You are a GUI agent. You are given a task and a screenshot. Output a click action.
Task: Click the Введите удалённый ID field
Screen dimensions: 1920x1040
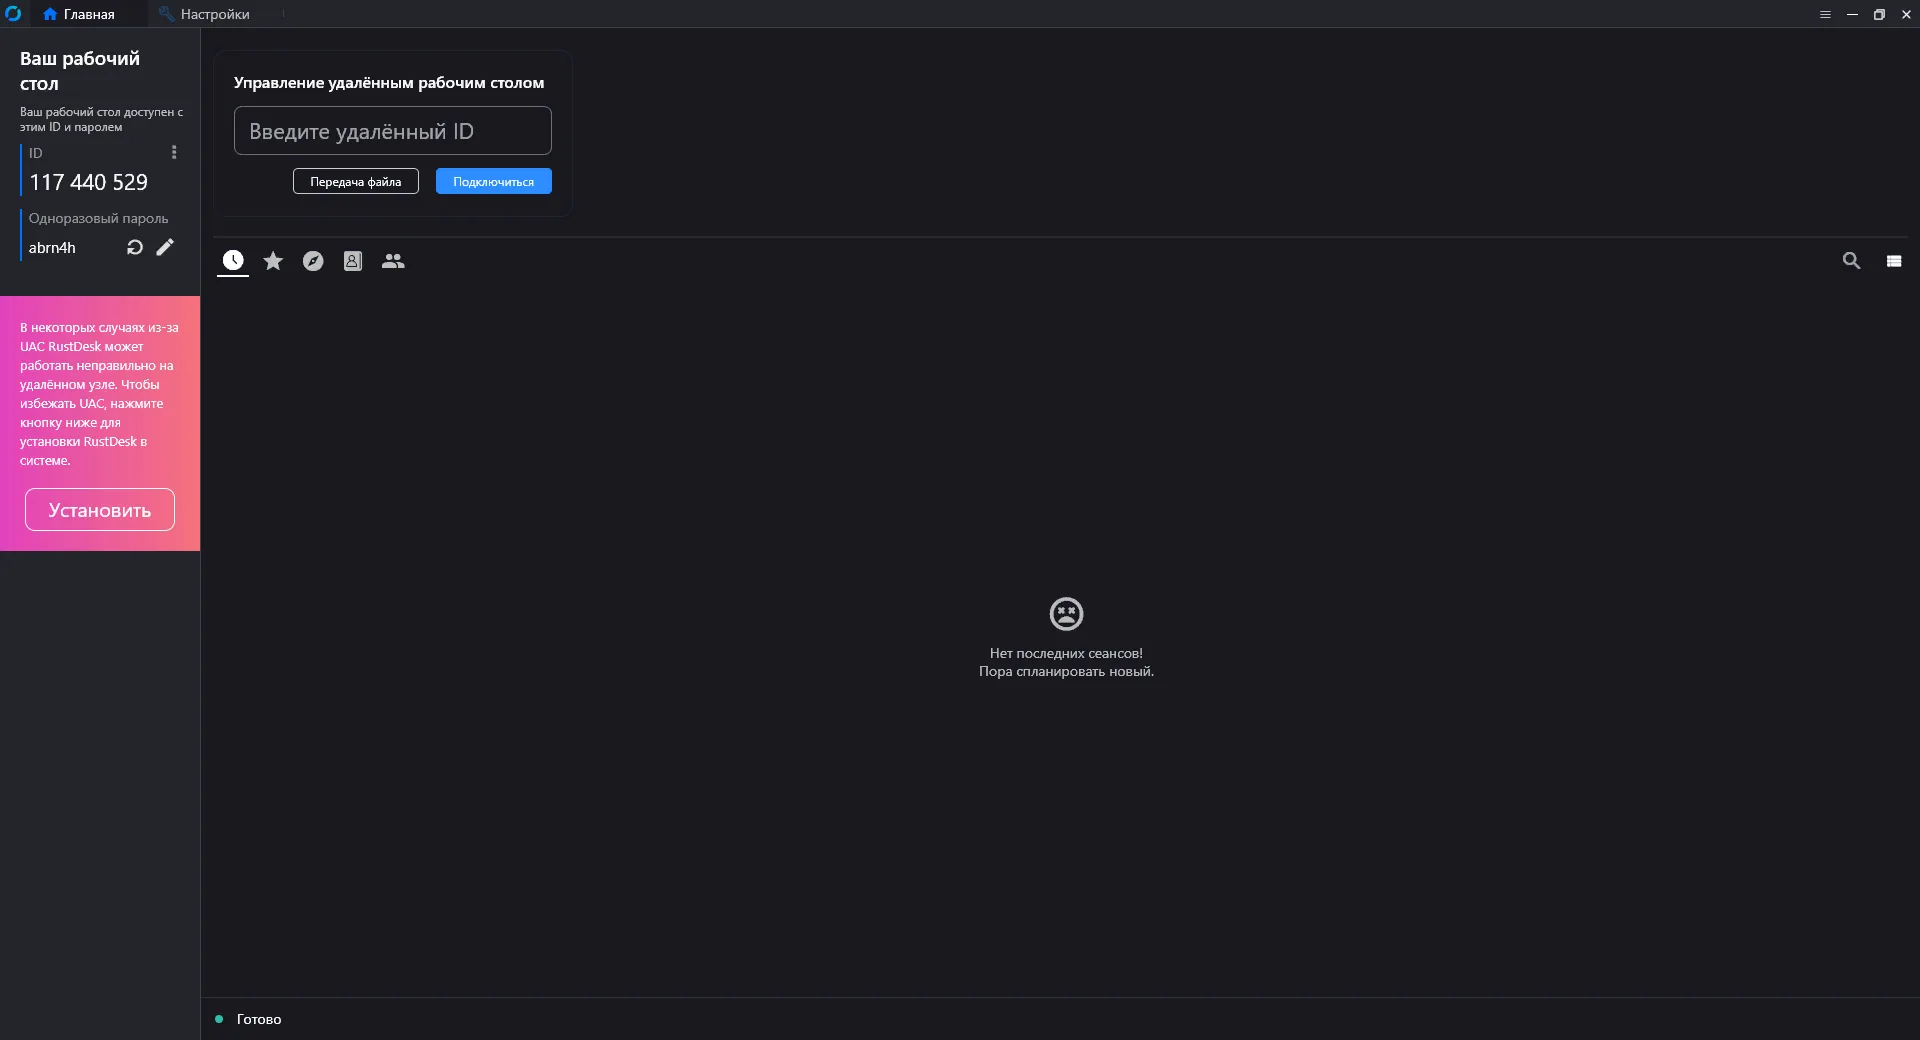(393, 131)
